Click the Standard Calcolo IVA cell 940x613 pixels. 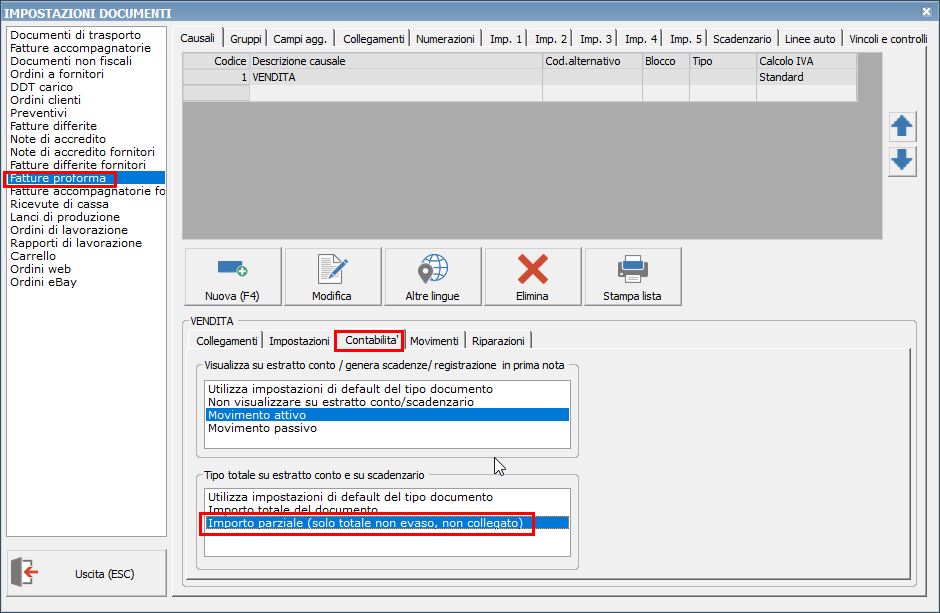[806, 77]
